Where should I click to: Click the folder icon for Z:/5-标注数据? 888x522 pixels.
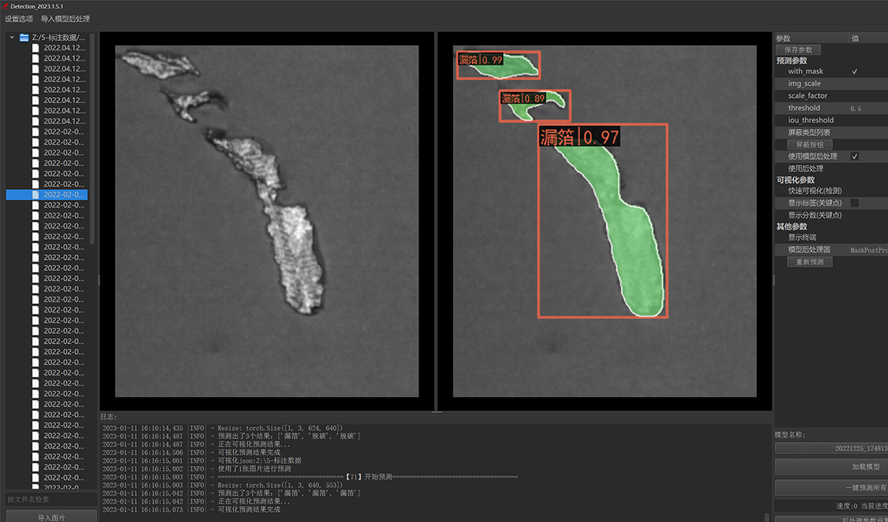[24, 38]
